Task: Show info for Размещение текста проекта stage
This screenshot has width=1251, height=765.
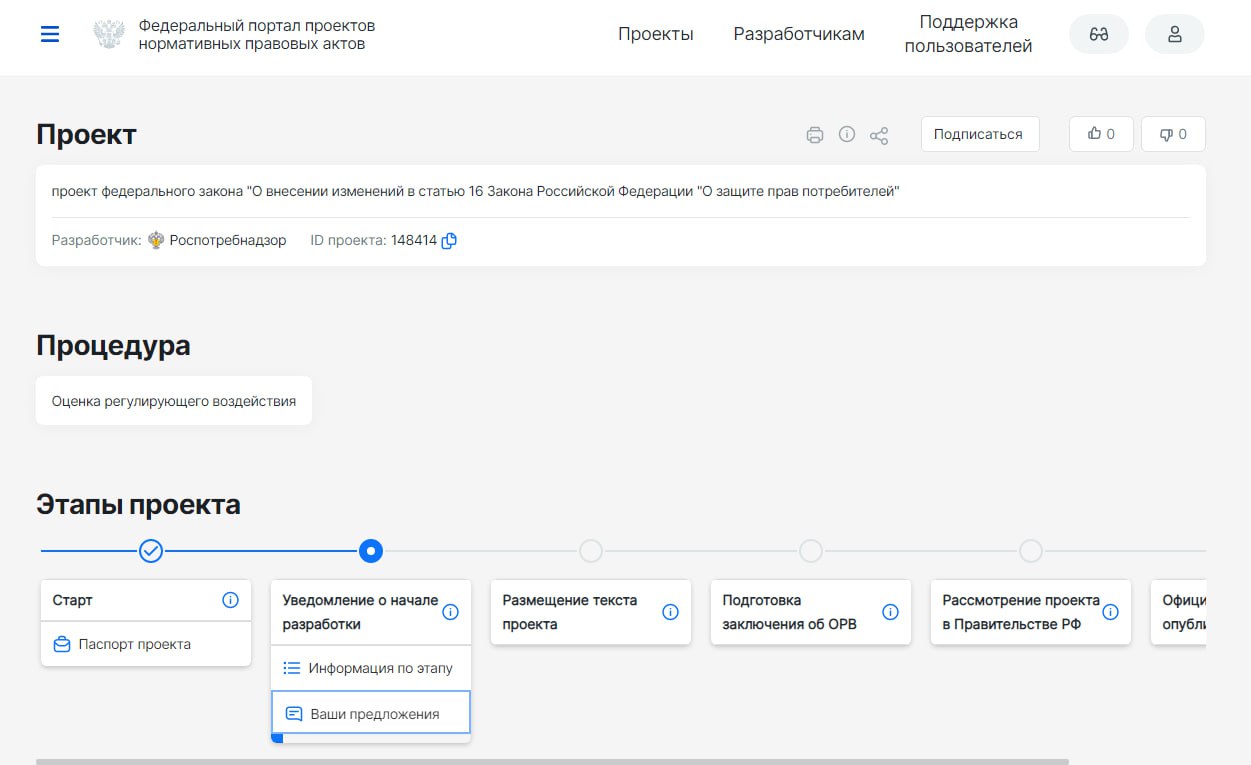Action: coord(670,612)
